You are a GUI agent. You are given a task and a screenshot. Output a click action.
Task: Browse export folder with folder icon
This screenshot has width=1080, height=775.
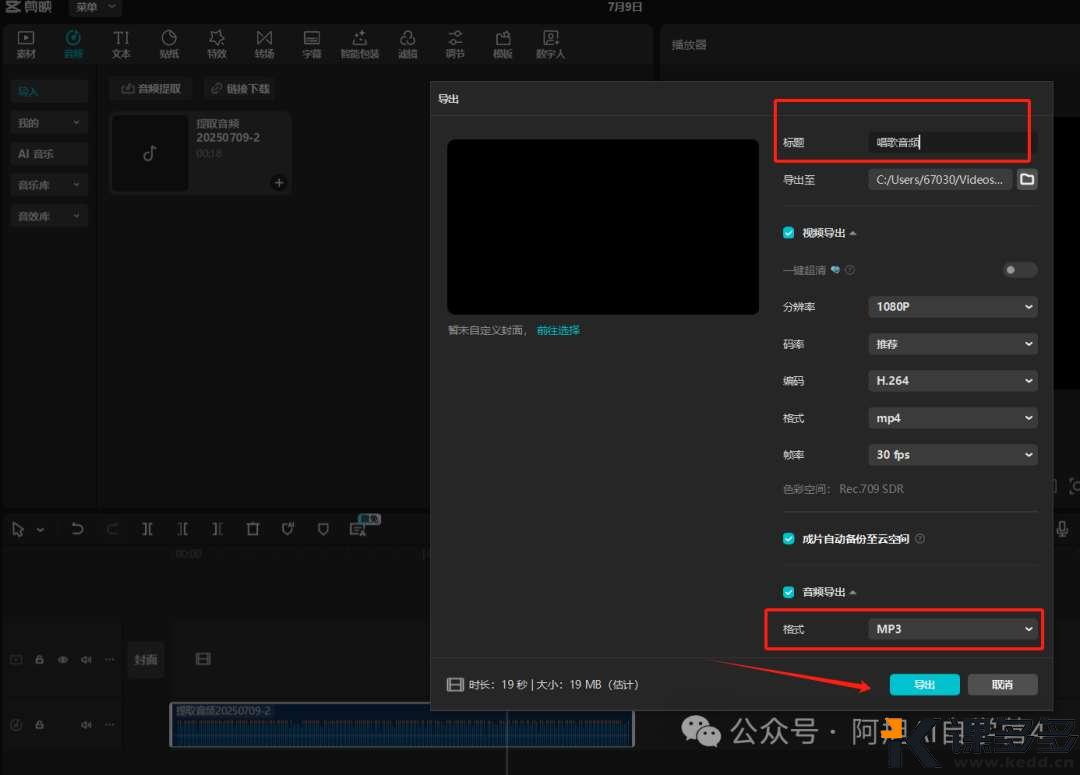pyautogui.click(x=1027, y=180)
